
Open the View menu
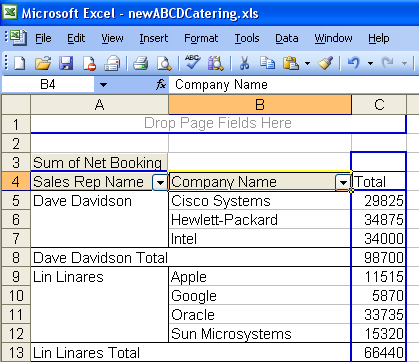tap(112, 38)
